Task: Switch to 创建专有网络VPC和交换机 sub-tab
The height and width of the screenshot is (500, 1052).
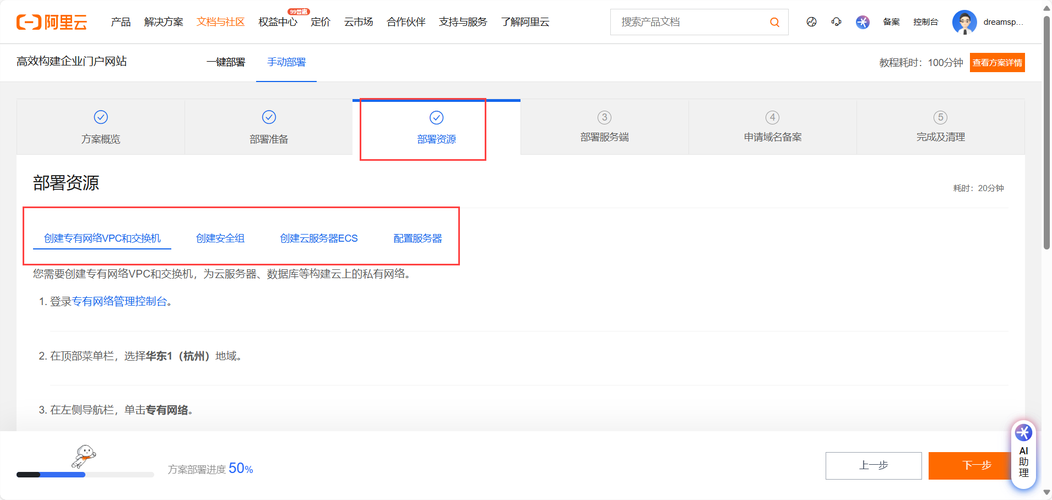Action: (x=102, y=238)
